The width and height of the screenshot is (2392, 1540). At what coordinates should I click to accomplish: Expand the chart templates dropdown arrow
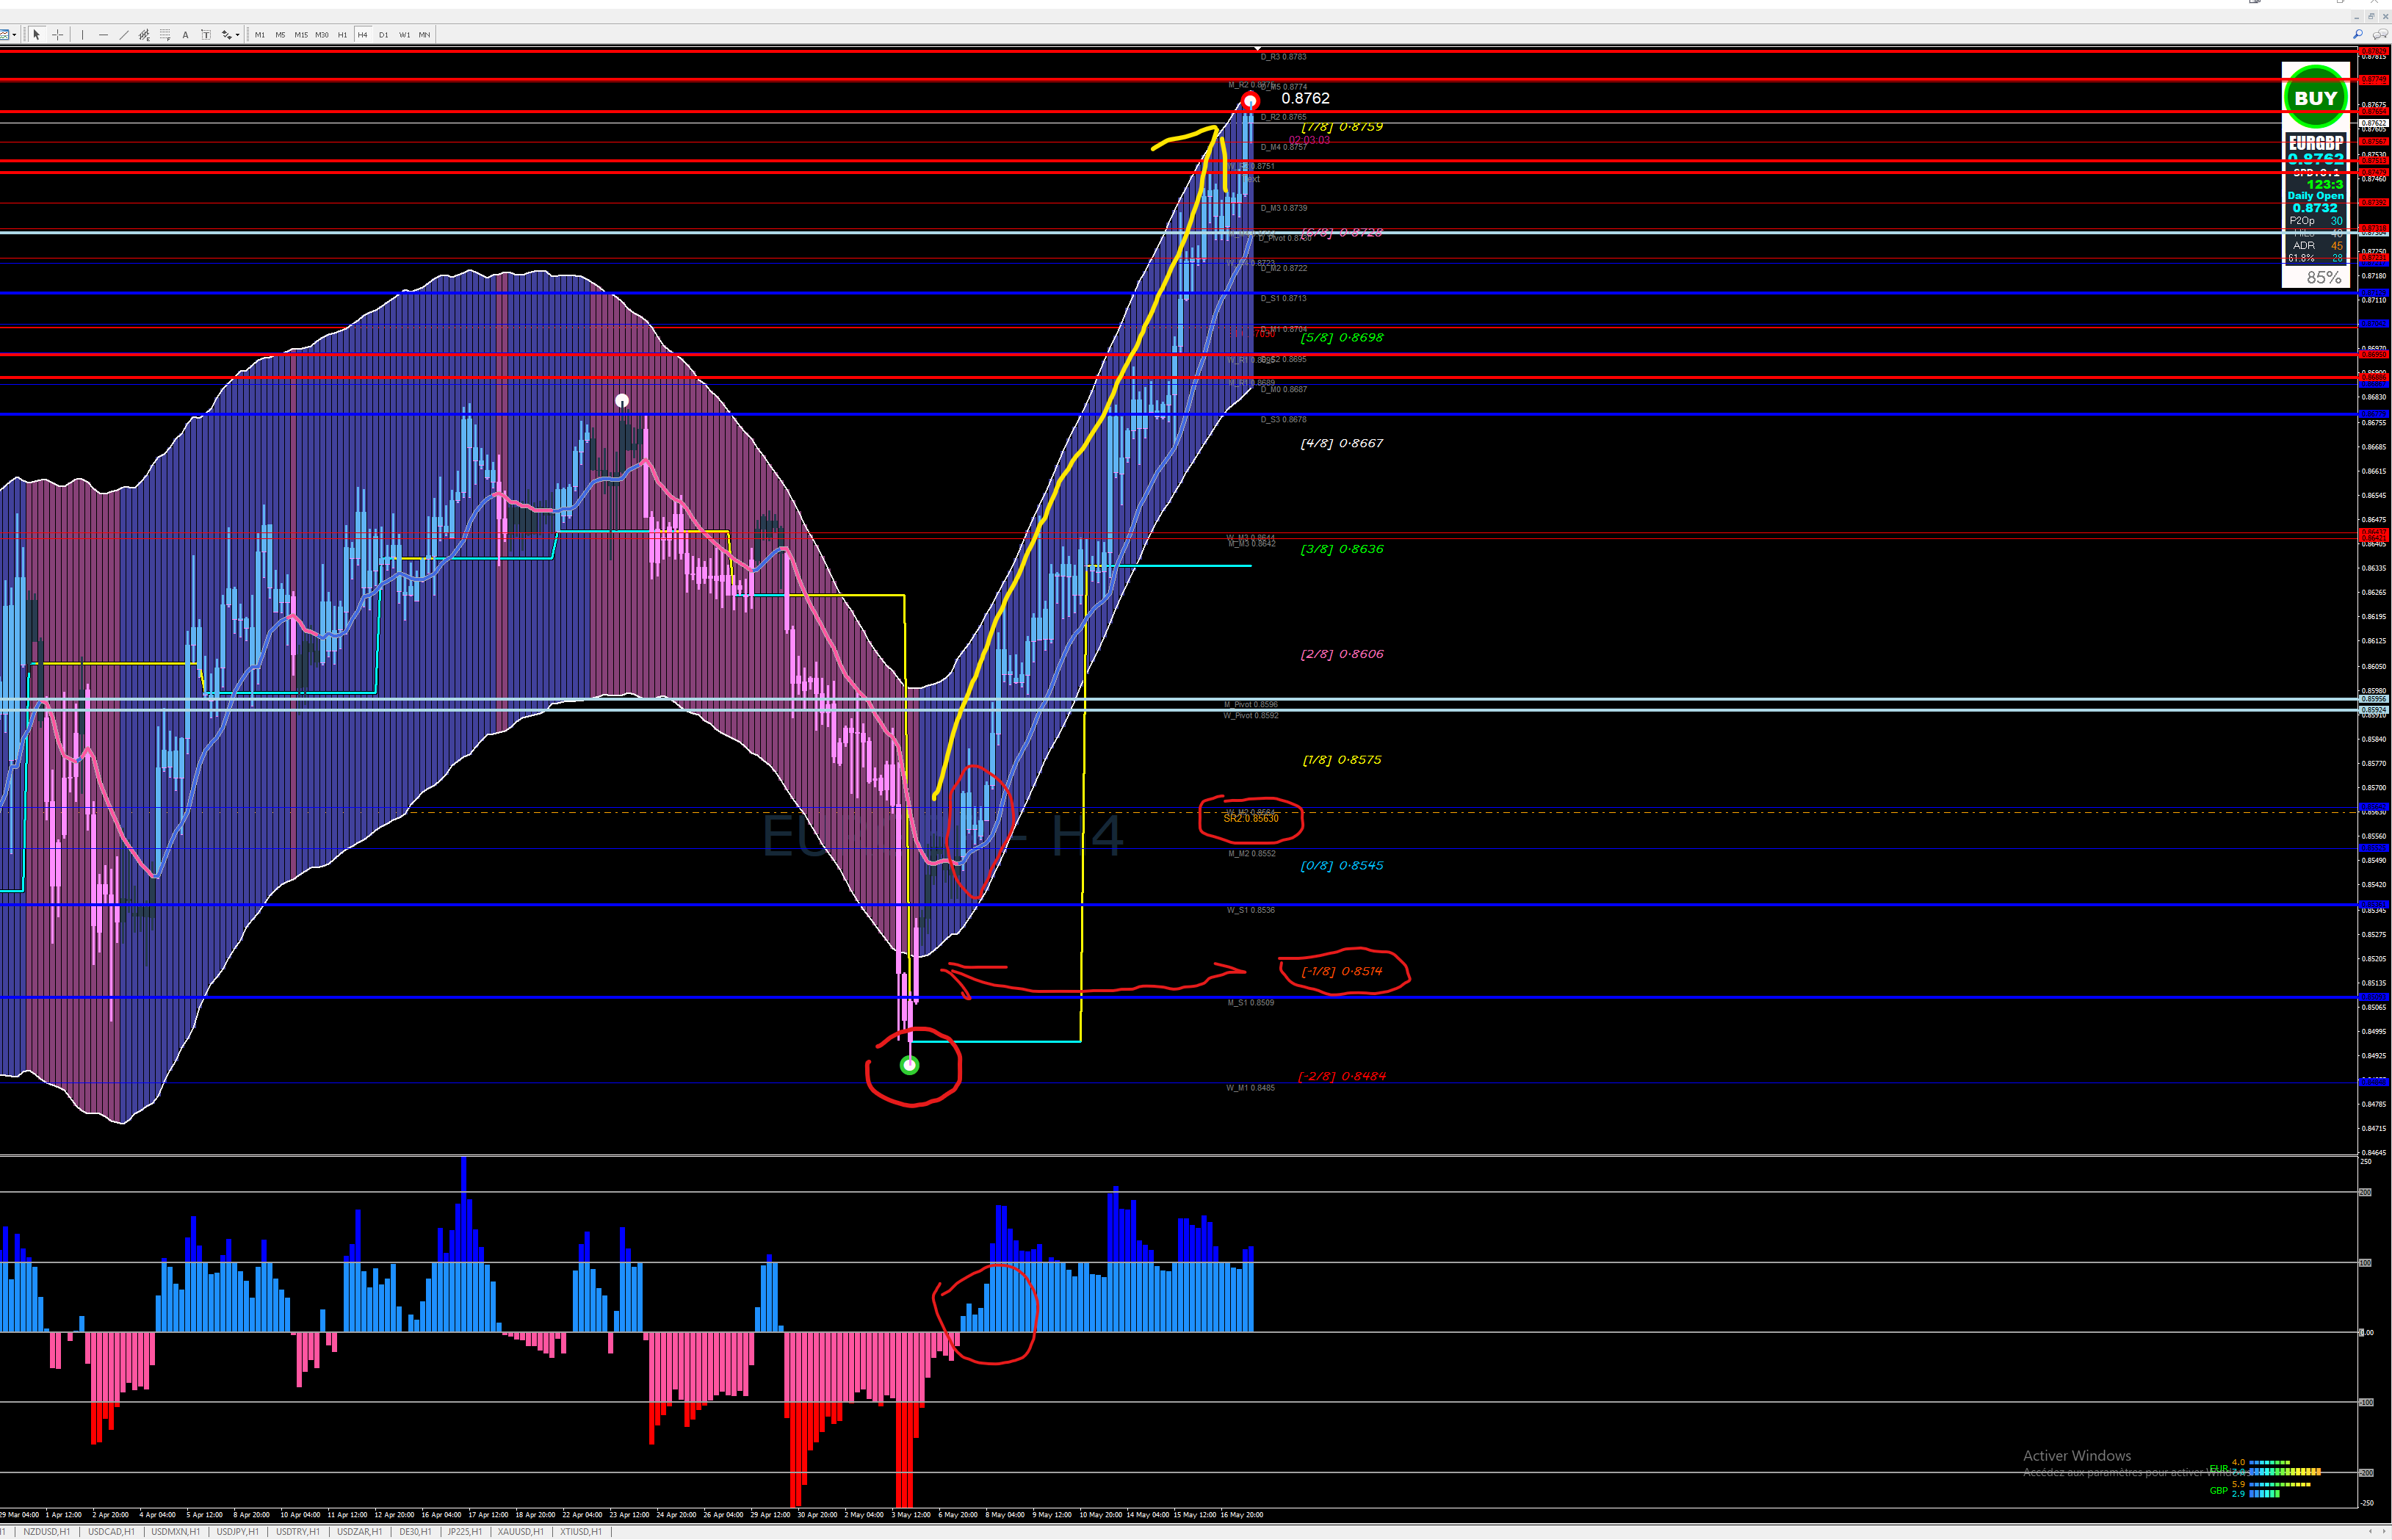tap(14, 35)
